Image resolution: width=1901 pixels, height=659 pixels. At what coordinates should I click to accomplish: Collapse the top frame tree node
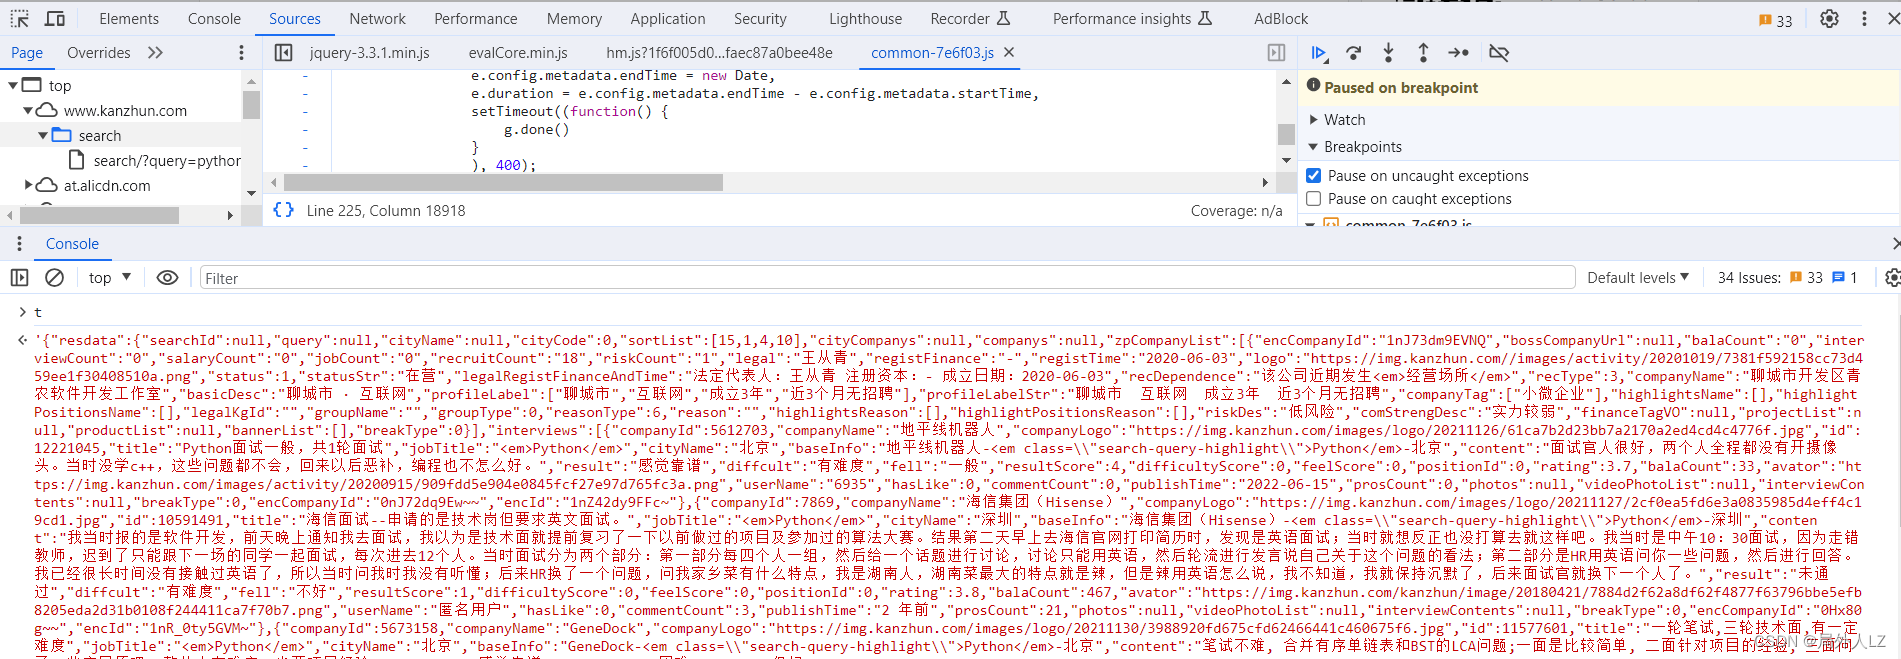point(13,85)
